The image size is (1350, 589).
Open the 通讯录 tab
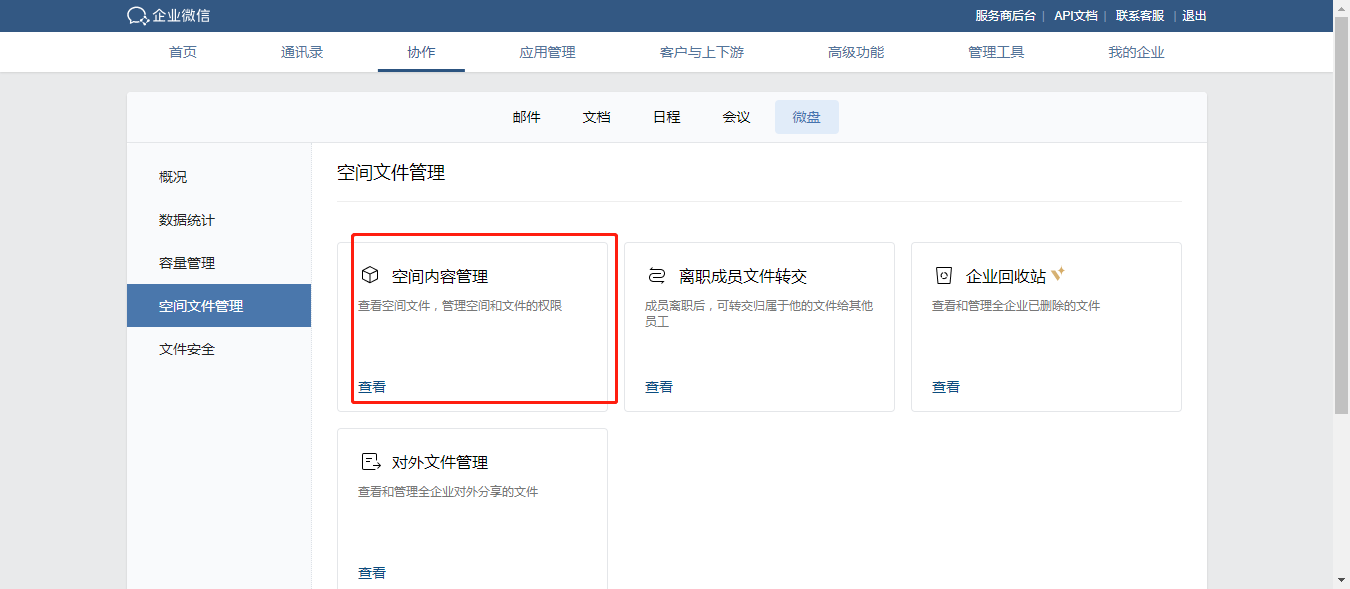click(302, 52)
